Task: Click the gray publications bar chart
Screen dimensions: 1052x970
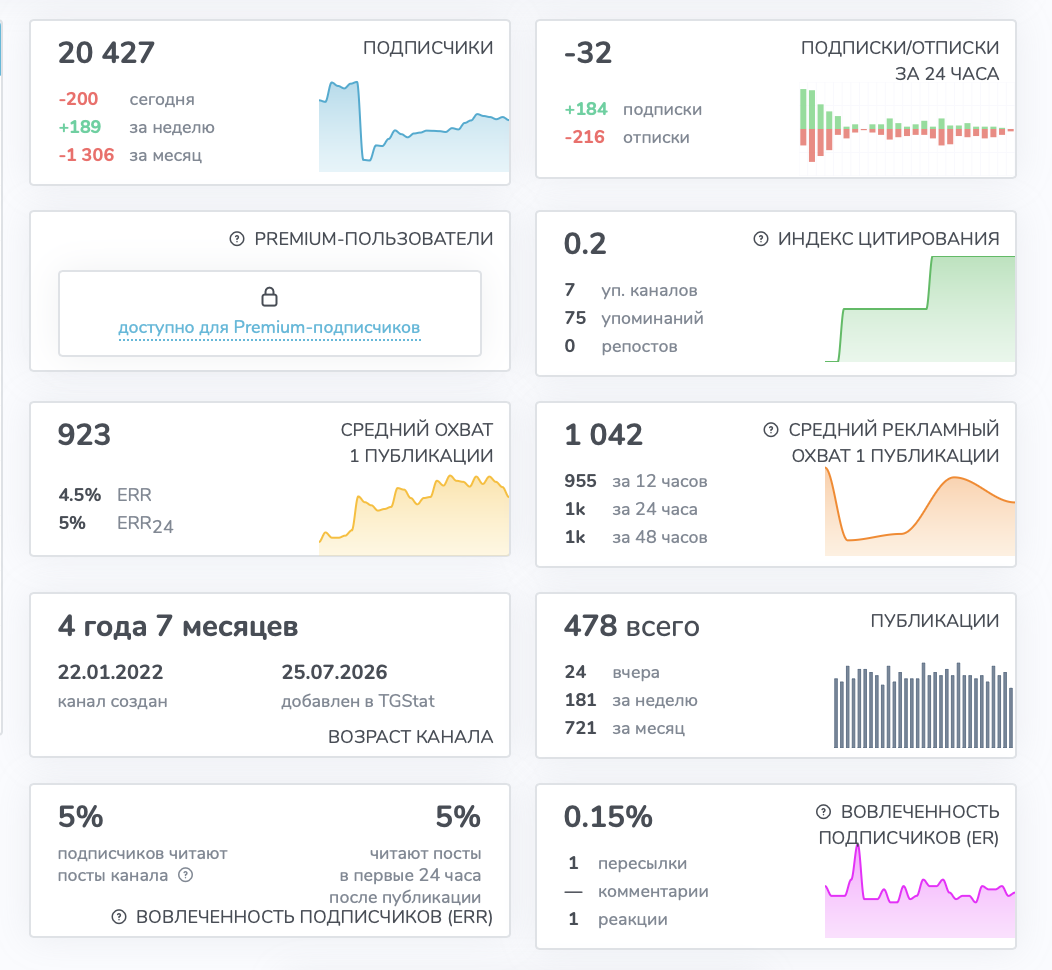Action: click(923, 705)
